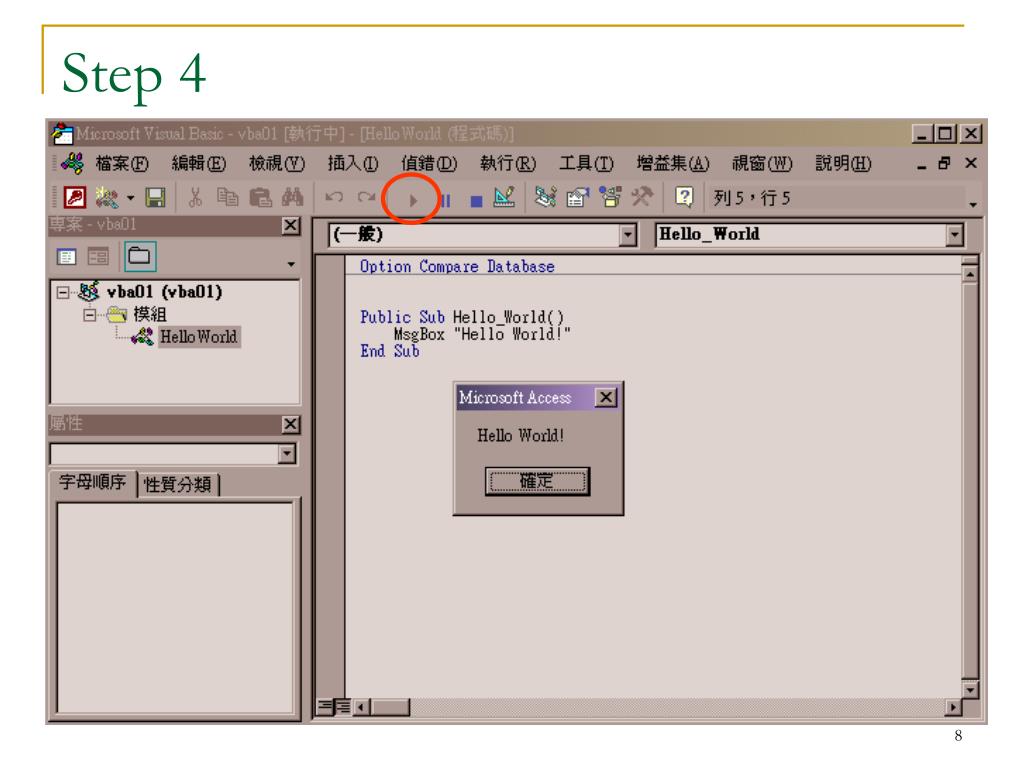Click the Full Module View button
Viewport: 1024px width, 768px height.
(343, 707)
